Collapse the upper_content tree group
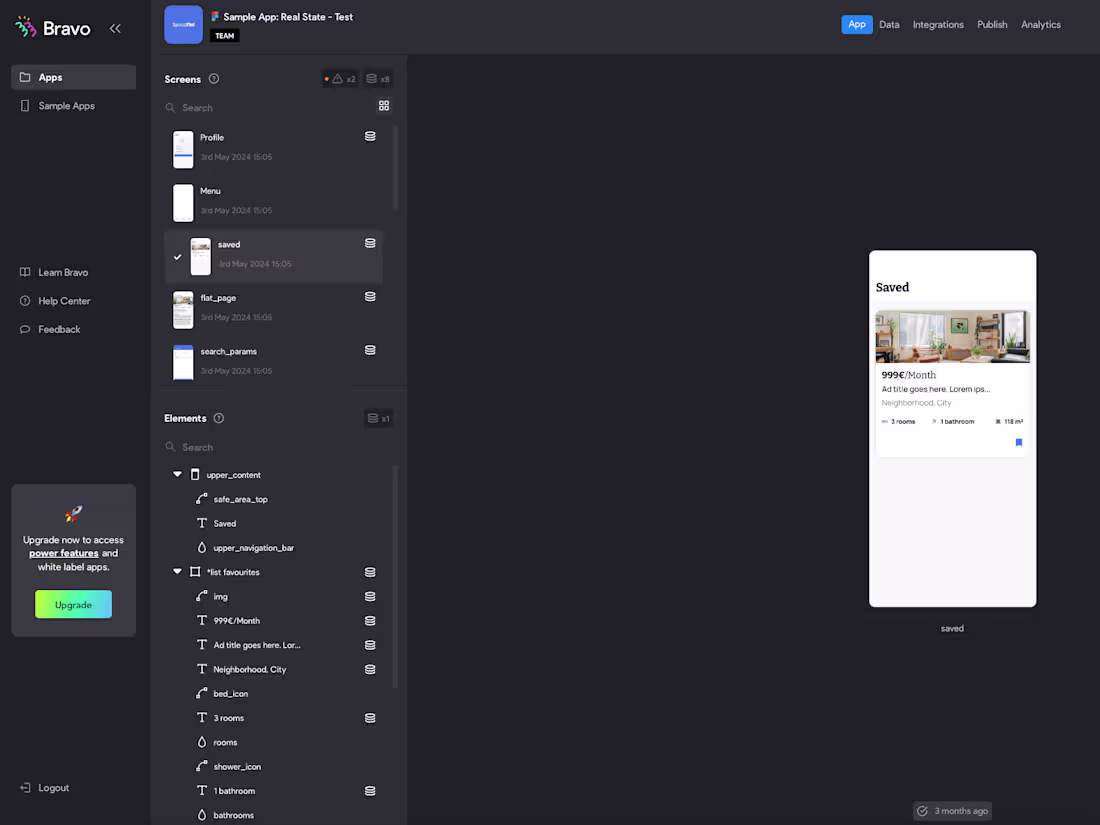The height and width of the screenshot is (825, 1100). pos(177,475)
